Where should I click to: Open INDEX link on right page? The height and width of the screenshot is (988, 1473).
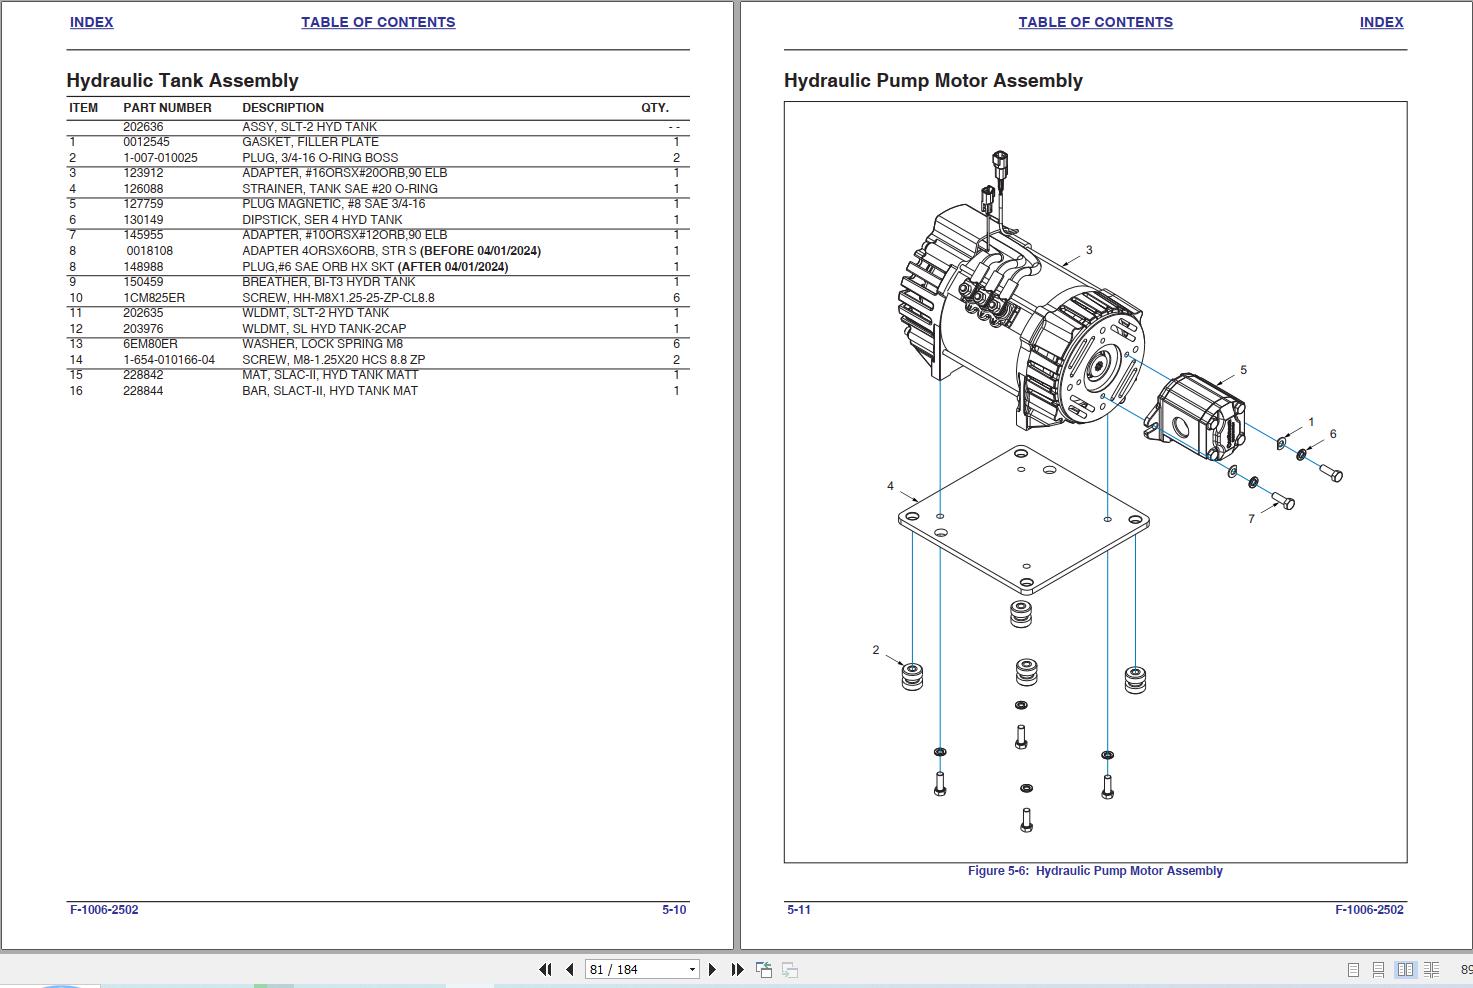pos(1381,22)
